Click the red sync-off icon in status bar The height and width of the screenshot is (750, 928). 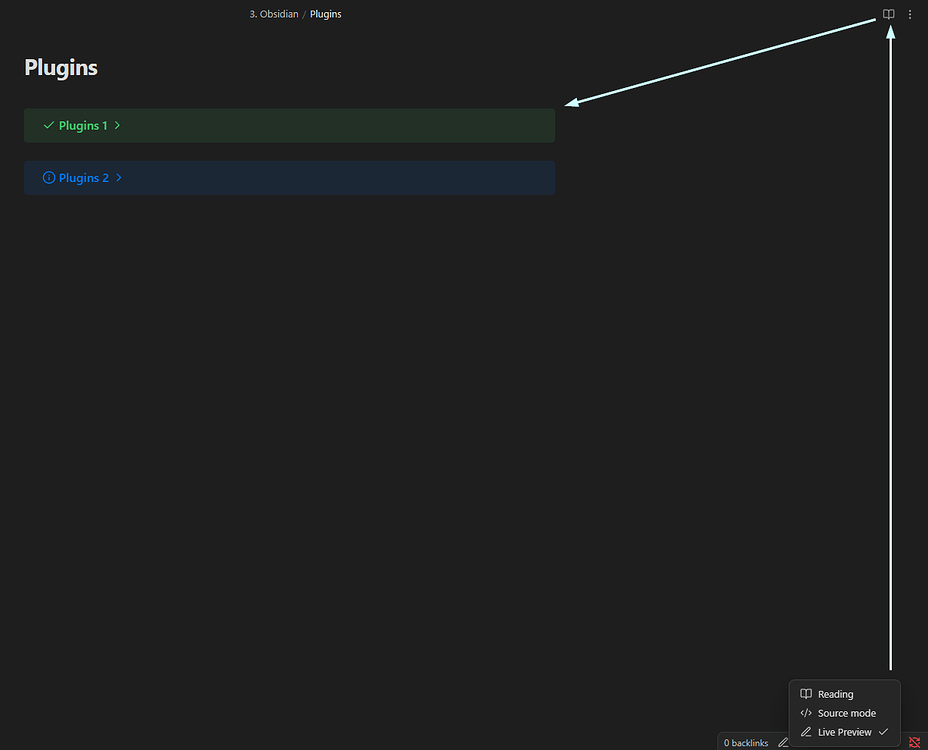(x=914, y=742)
